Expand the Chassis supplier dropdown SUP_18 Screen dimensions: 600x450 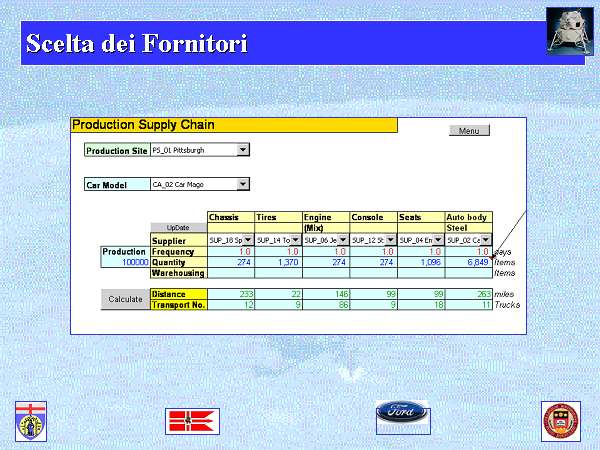point(248,240)
